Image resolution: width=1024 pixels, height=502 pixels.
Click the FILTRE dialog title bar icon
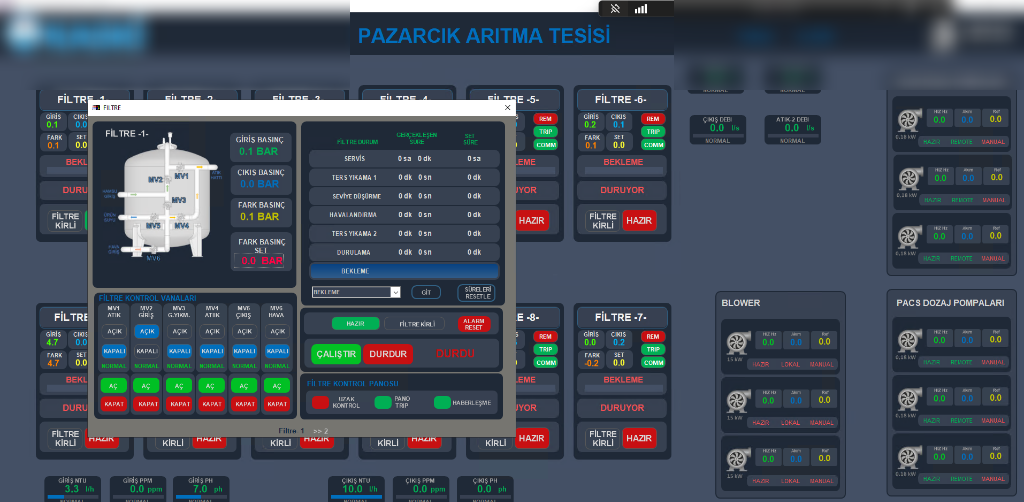96,107
